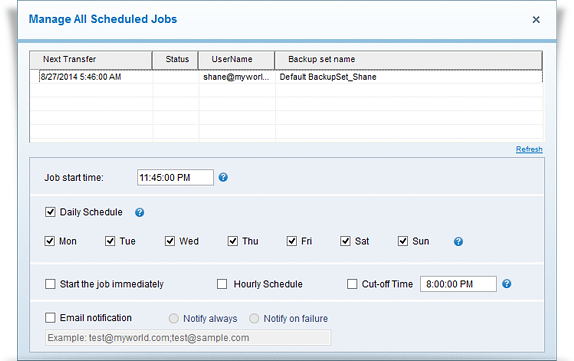Click help icon after the Sun checkbox
574x361 pixels.
pyautogui.click(x=458, y=242)
